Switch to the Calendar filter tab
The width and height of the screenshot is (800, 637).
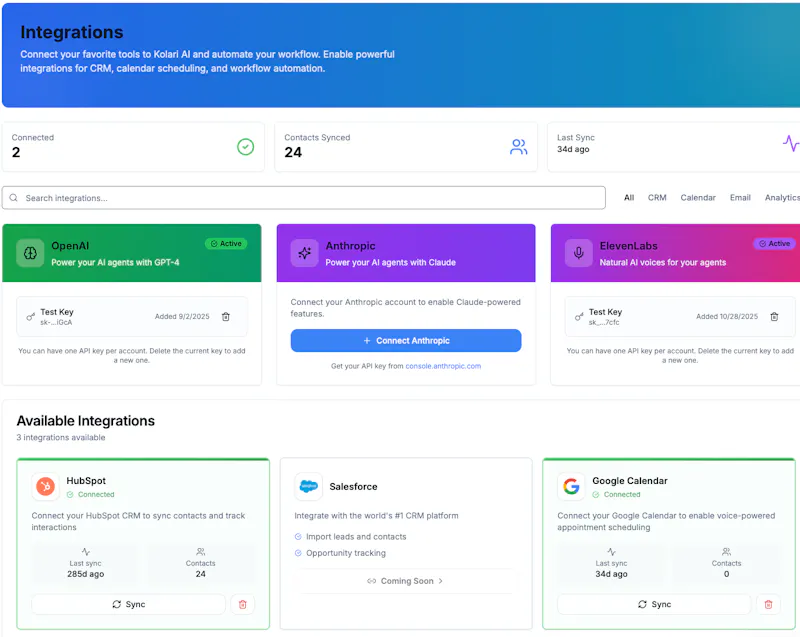click(x=698, y=198)
